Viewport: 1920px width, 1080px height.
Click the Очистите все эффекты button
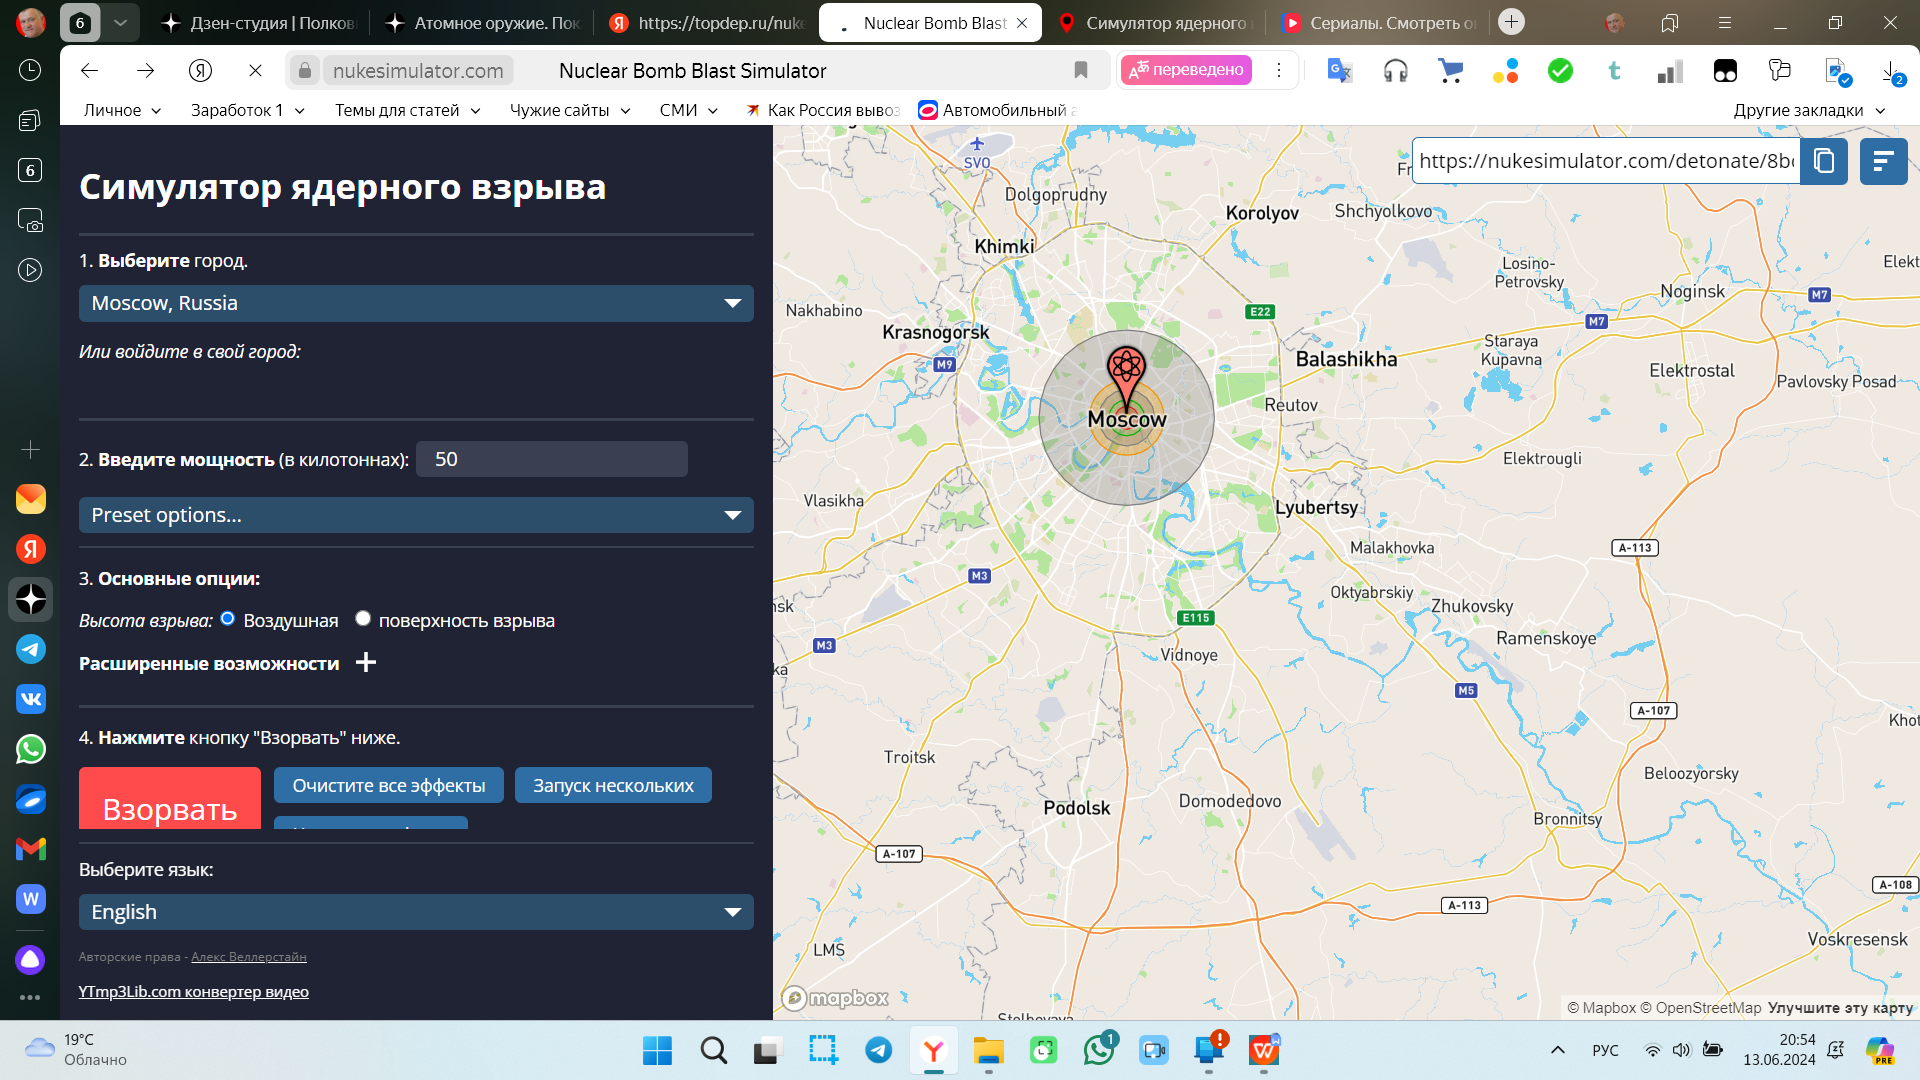point(388,785)
